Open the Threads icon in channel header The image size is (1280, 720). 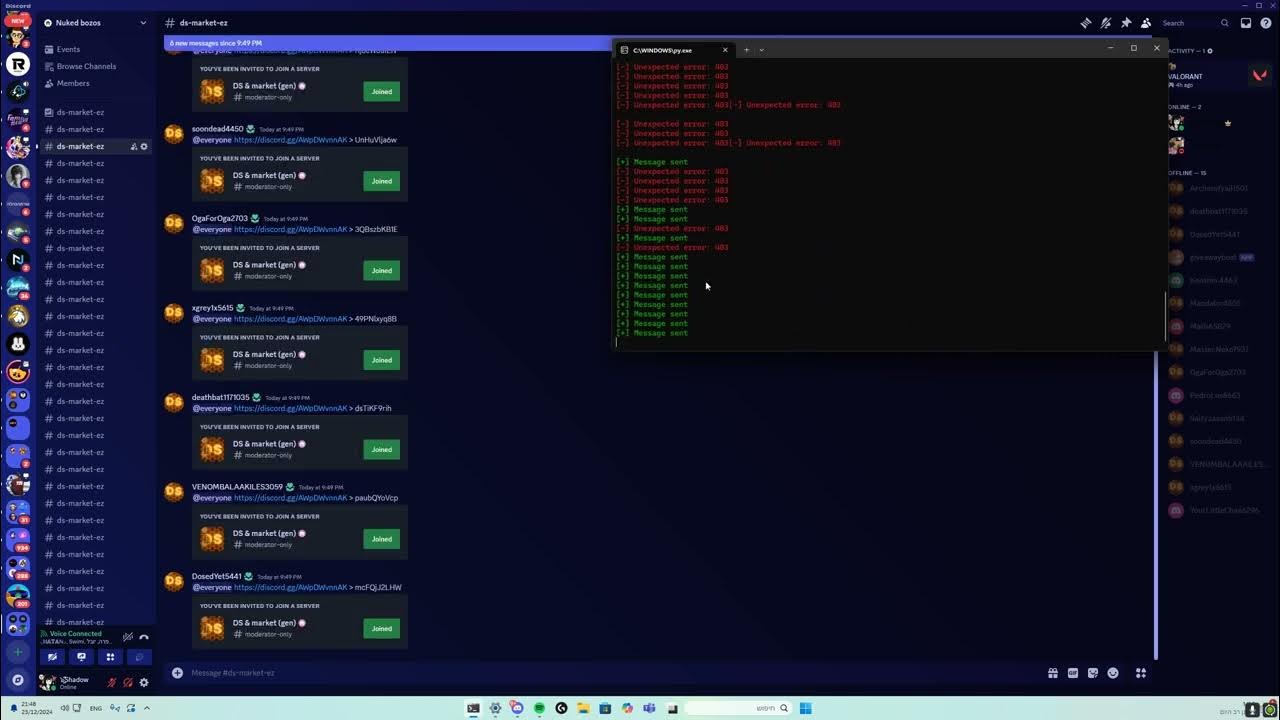pos(1086,23)
